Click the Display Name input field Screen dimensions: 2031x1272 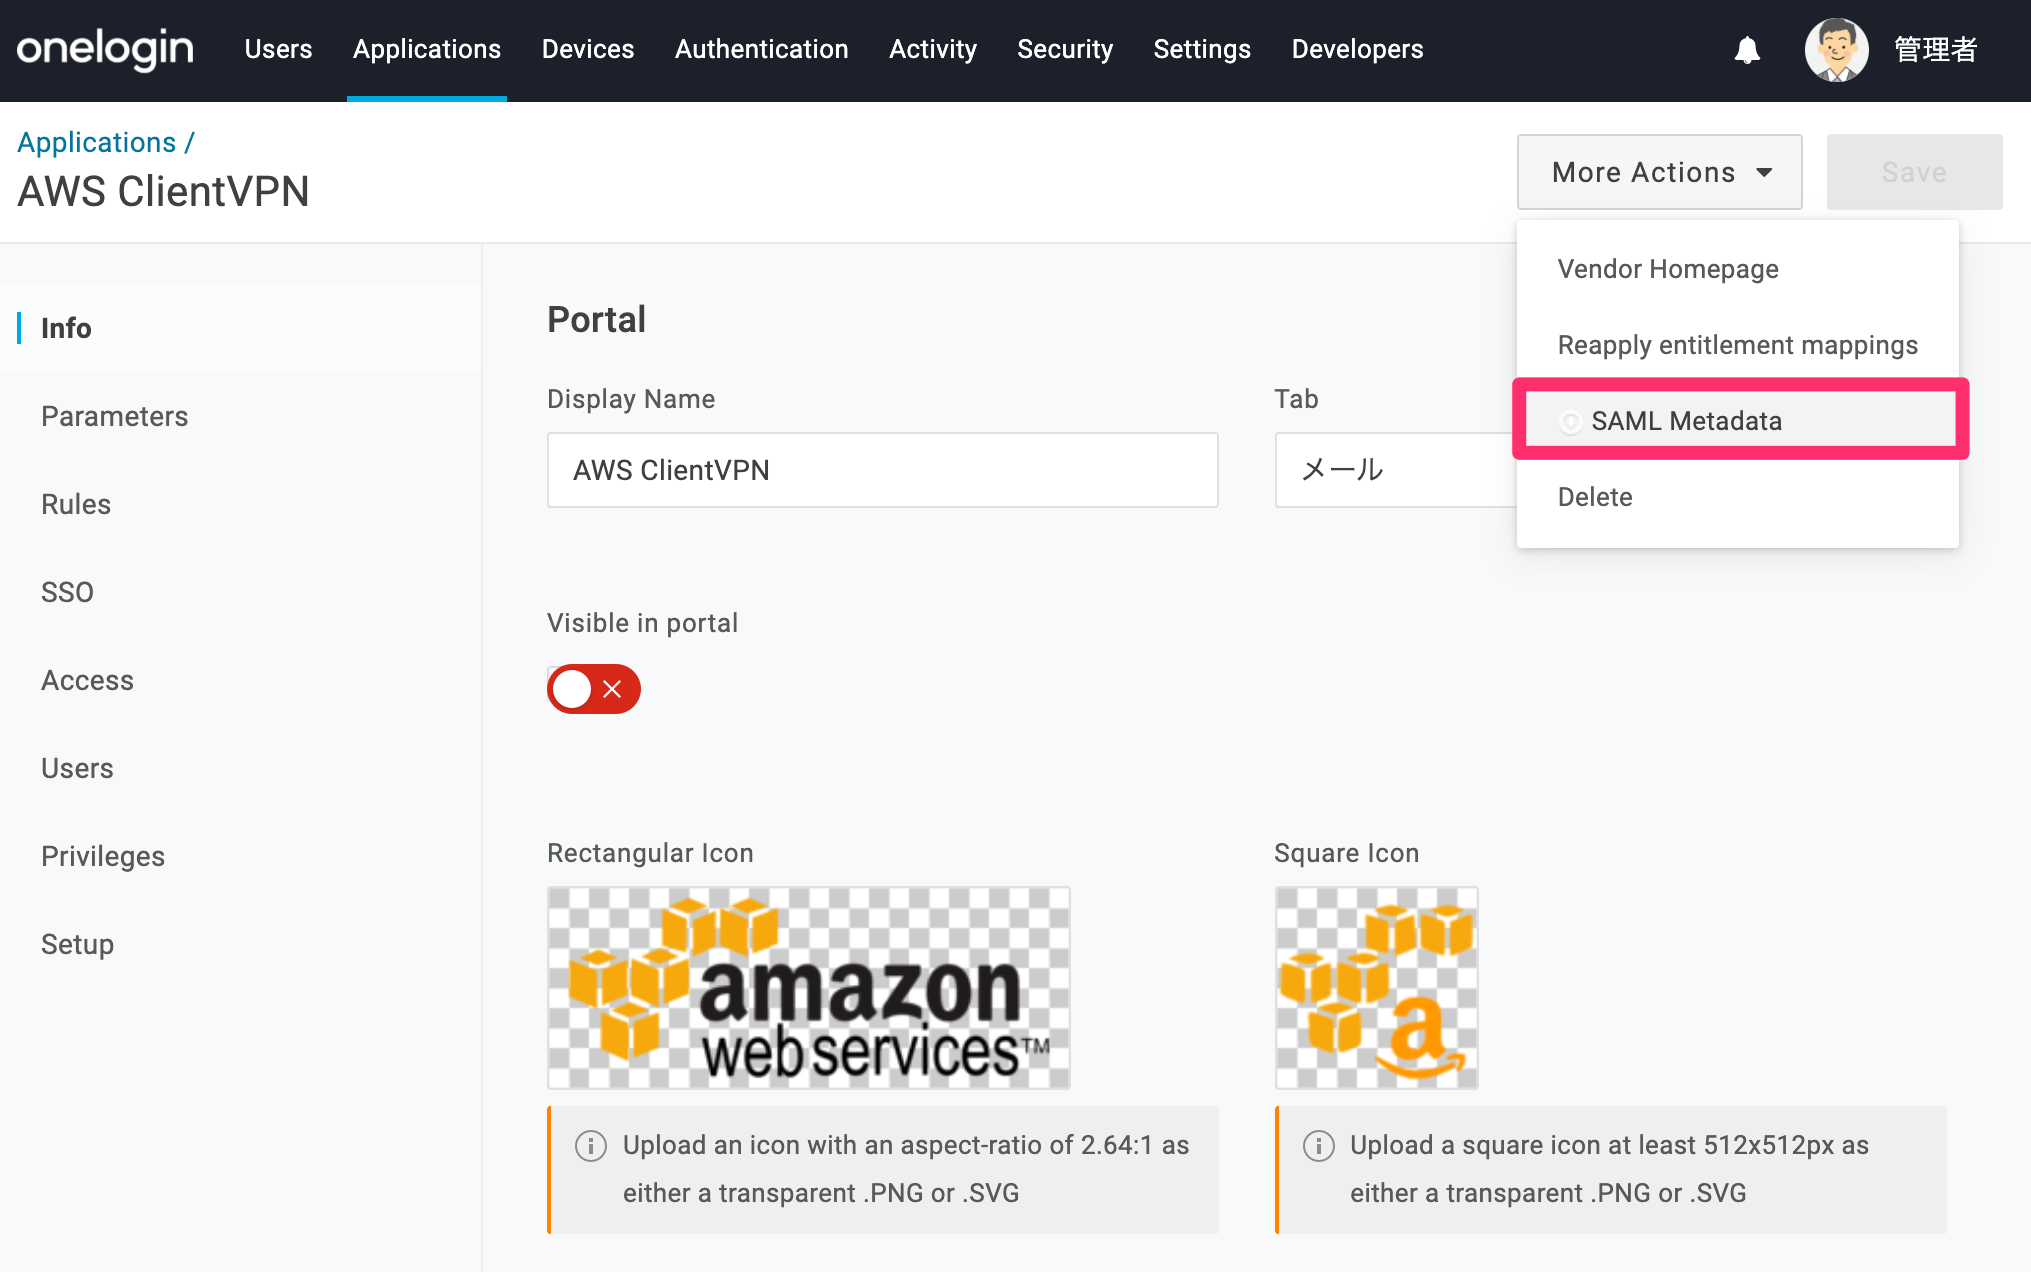883,470
